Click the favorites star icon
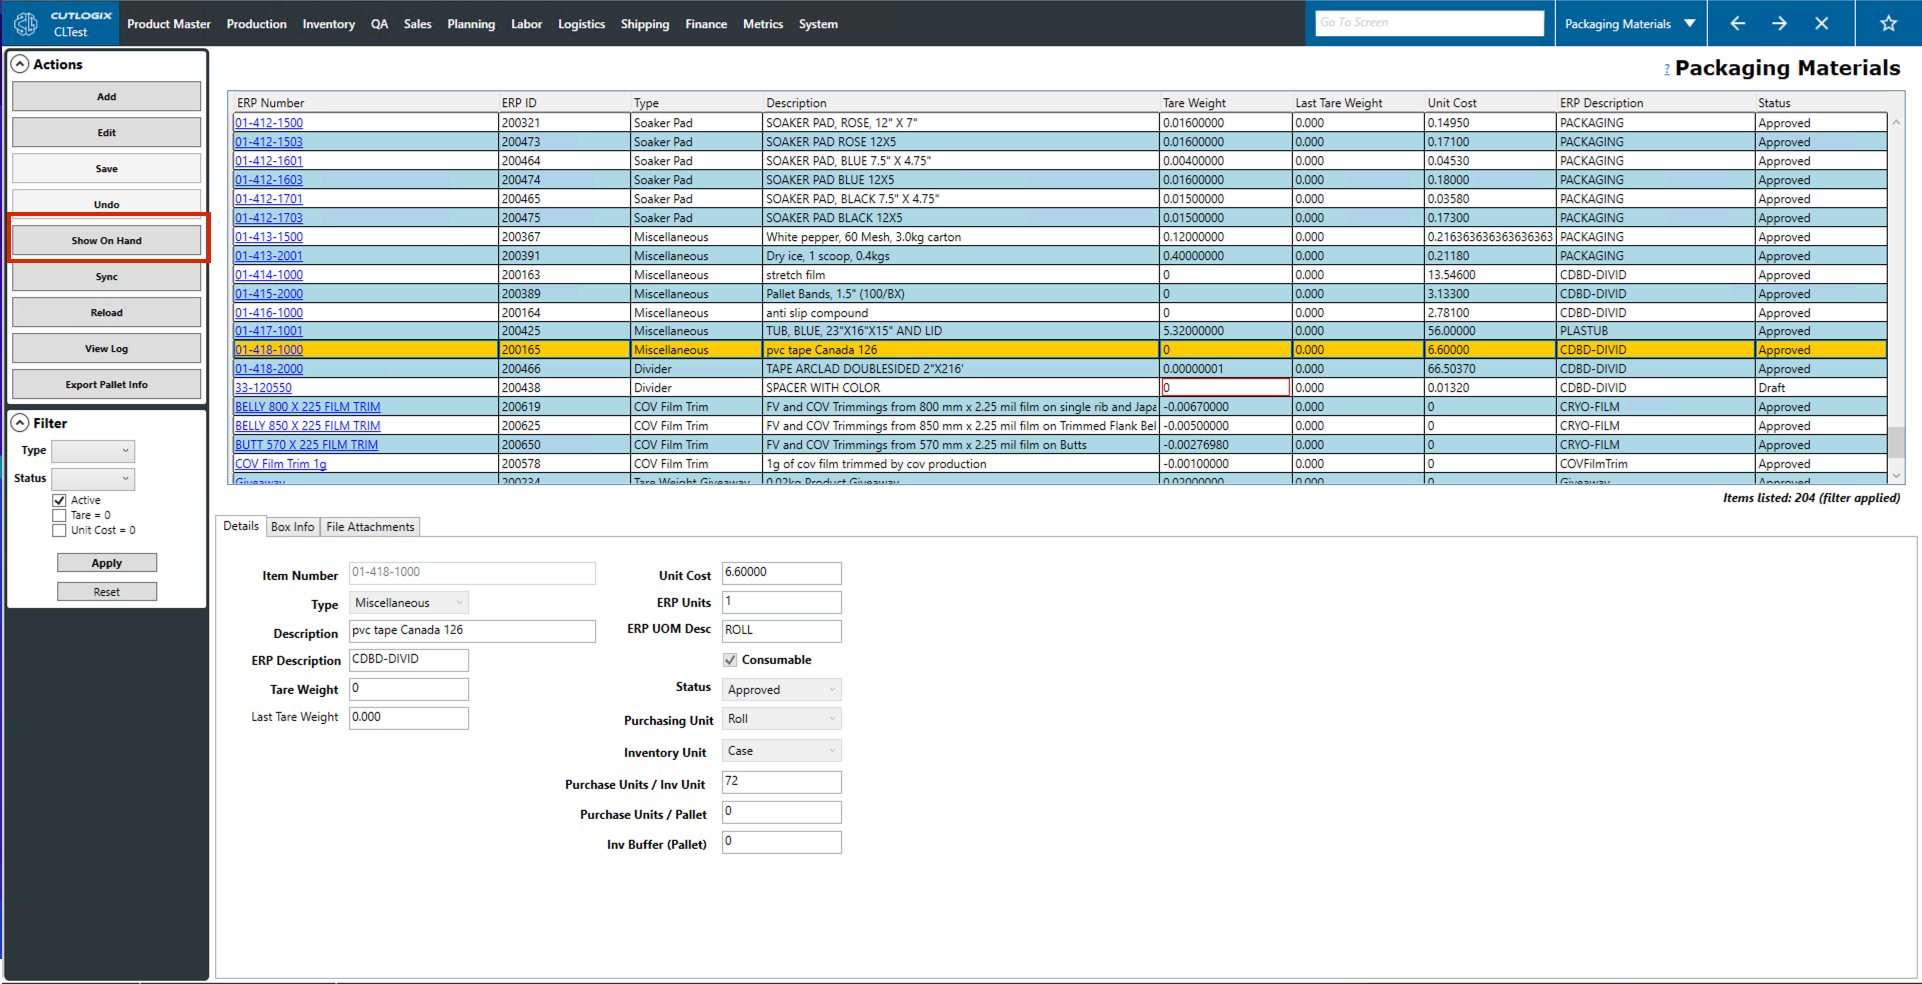 coord(1888,23)
